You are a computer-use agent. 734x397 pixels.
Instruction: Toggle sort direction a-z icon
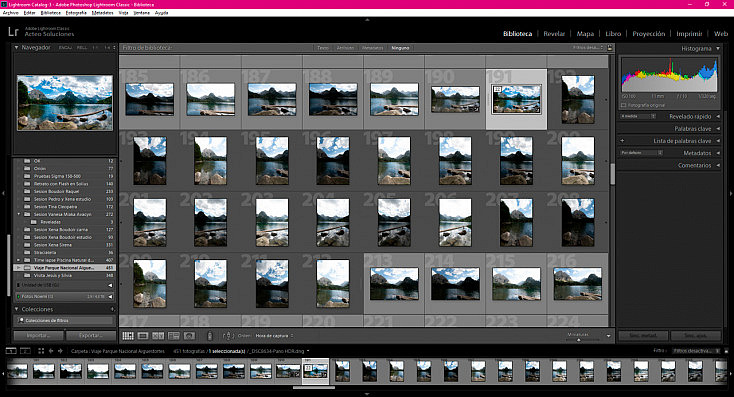coord(228,336)
